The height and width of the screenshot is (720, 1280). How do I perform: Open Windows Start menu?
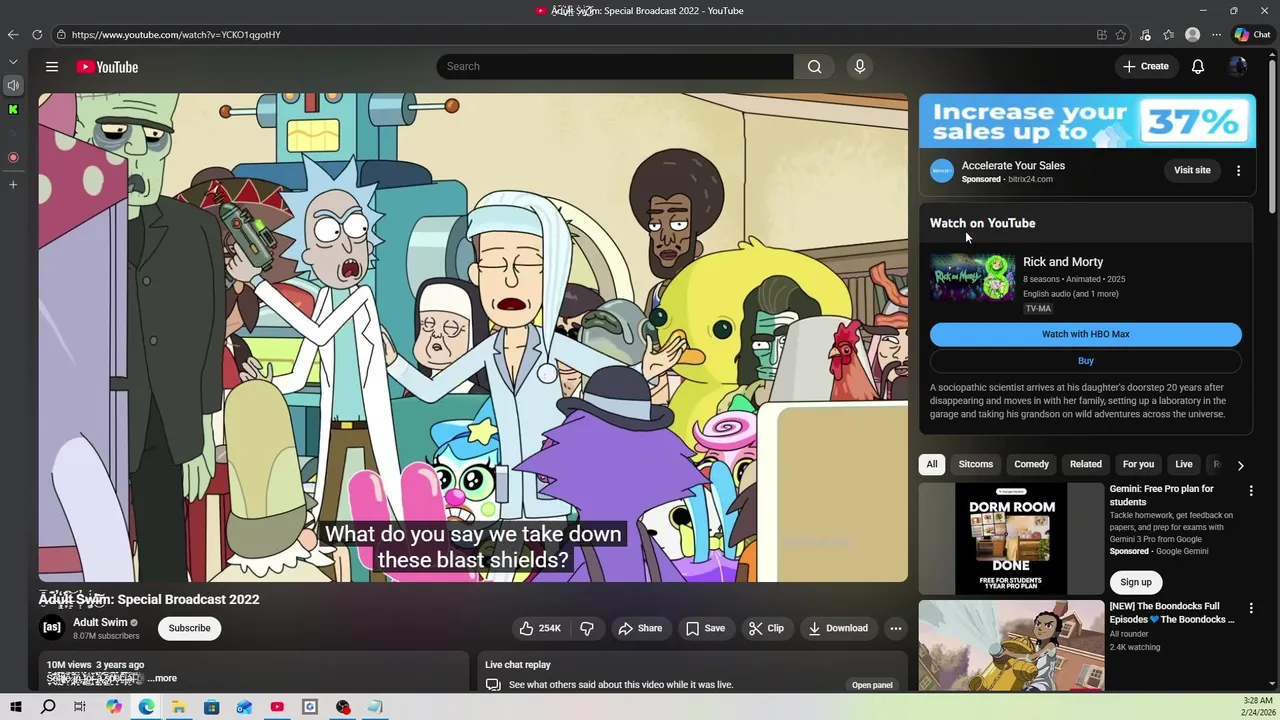(x=16, y=707)
